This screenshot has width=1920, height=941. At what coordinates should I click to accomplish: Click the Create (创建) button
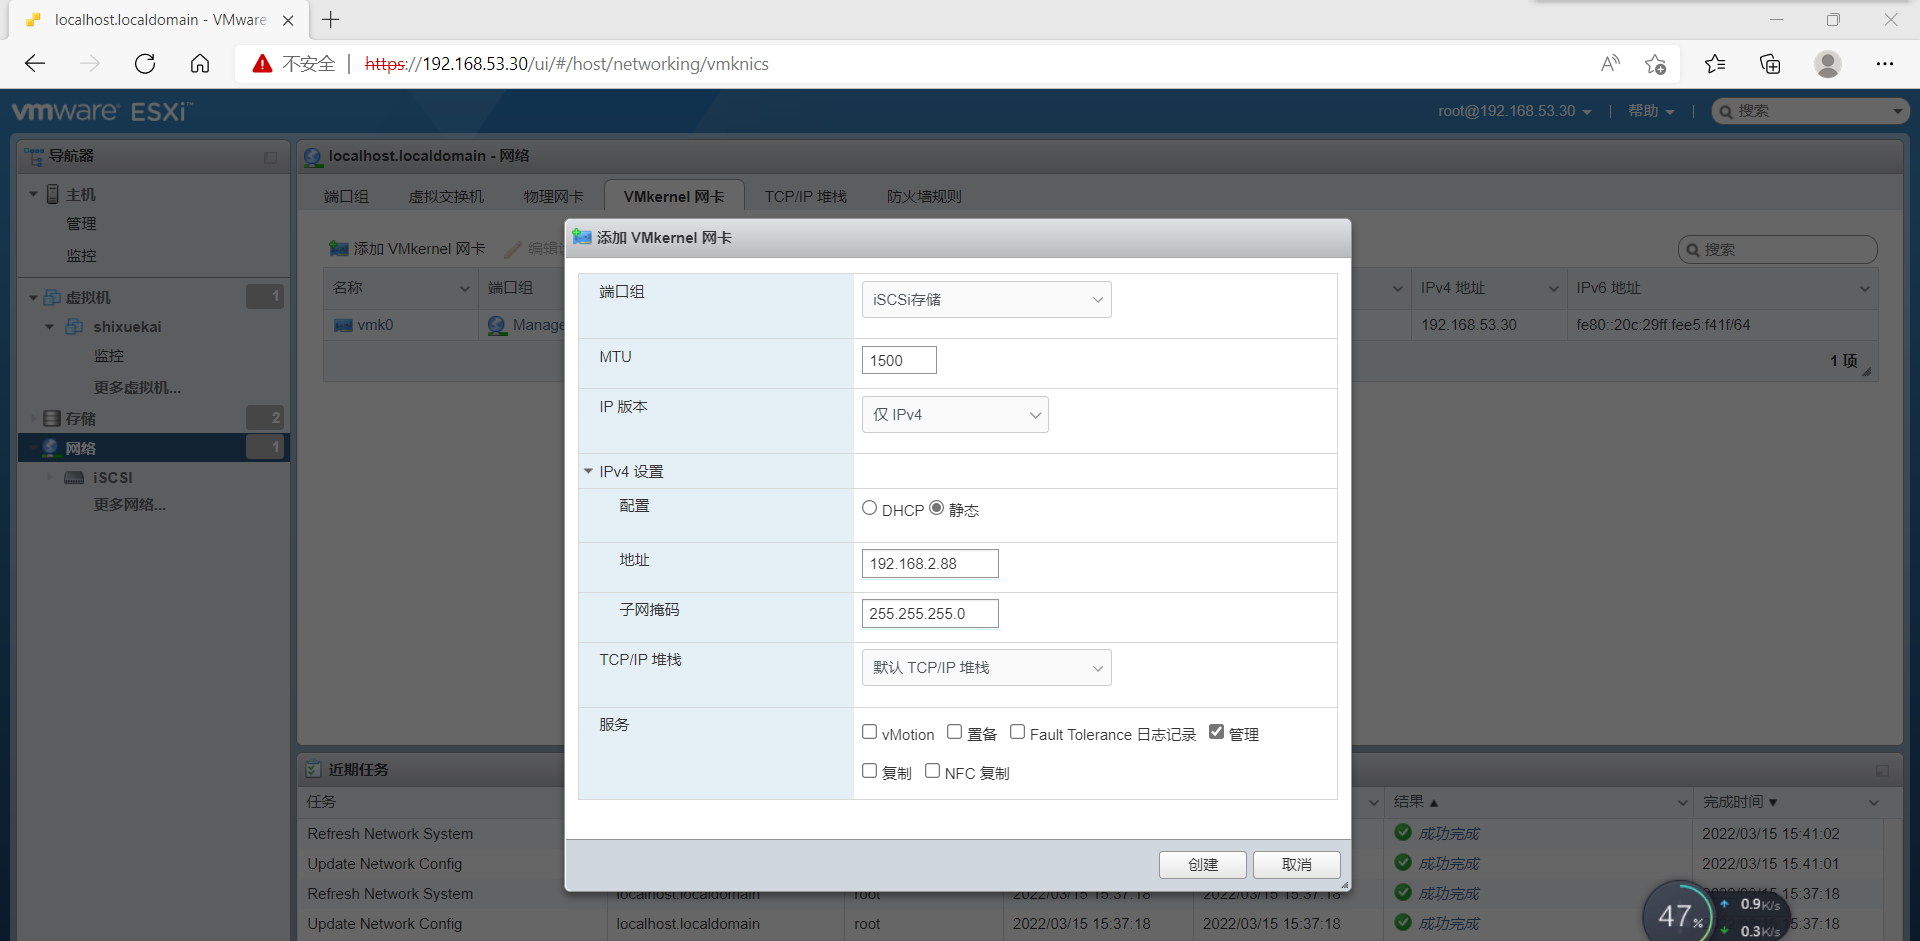tap(1203, 865)
